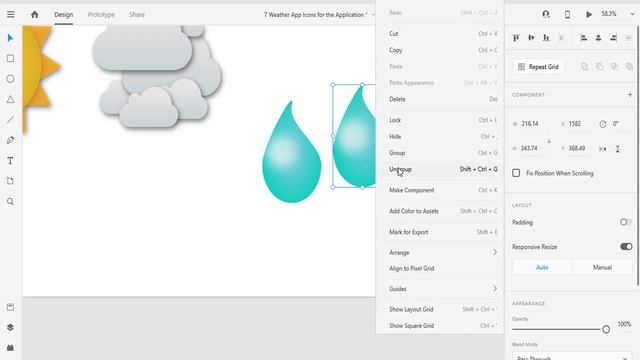The width and height of the screenshot is (640, 360).
Task: Select the Zoom magnifier tool
Action: (11, 202)
